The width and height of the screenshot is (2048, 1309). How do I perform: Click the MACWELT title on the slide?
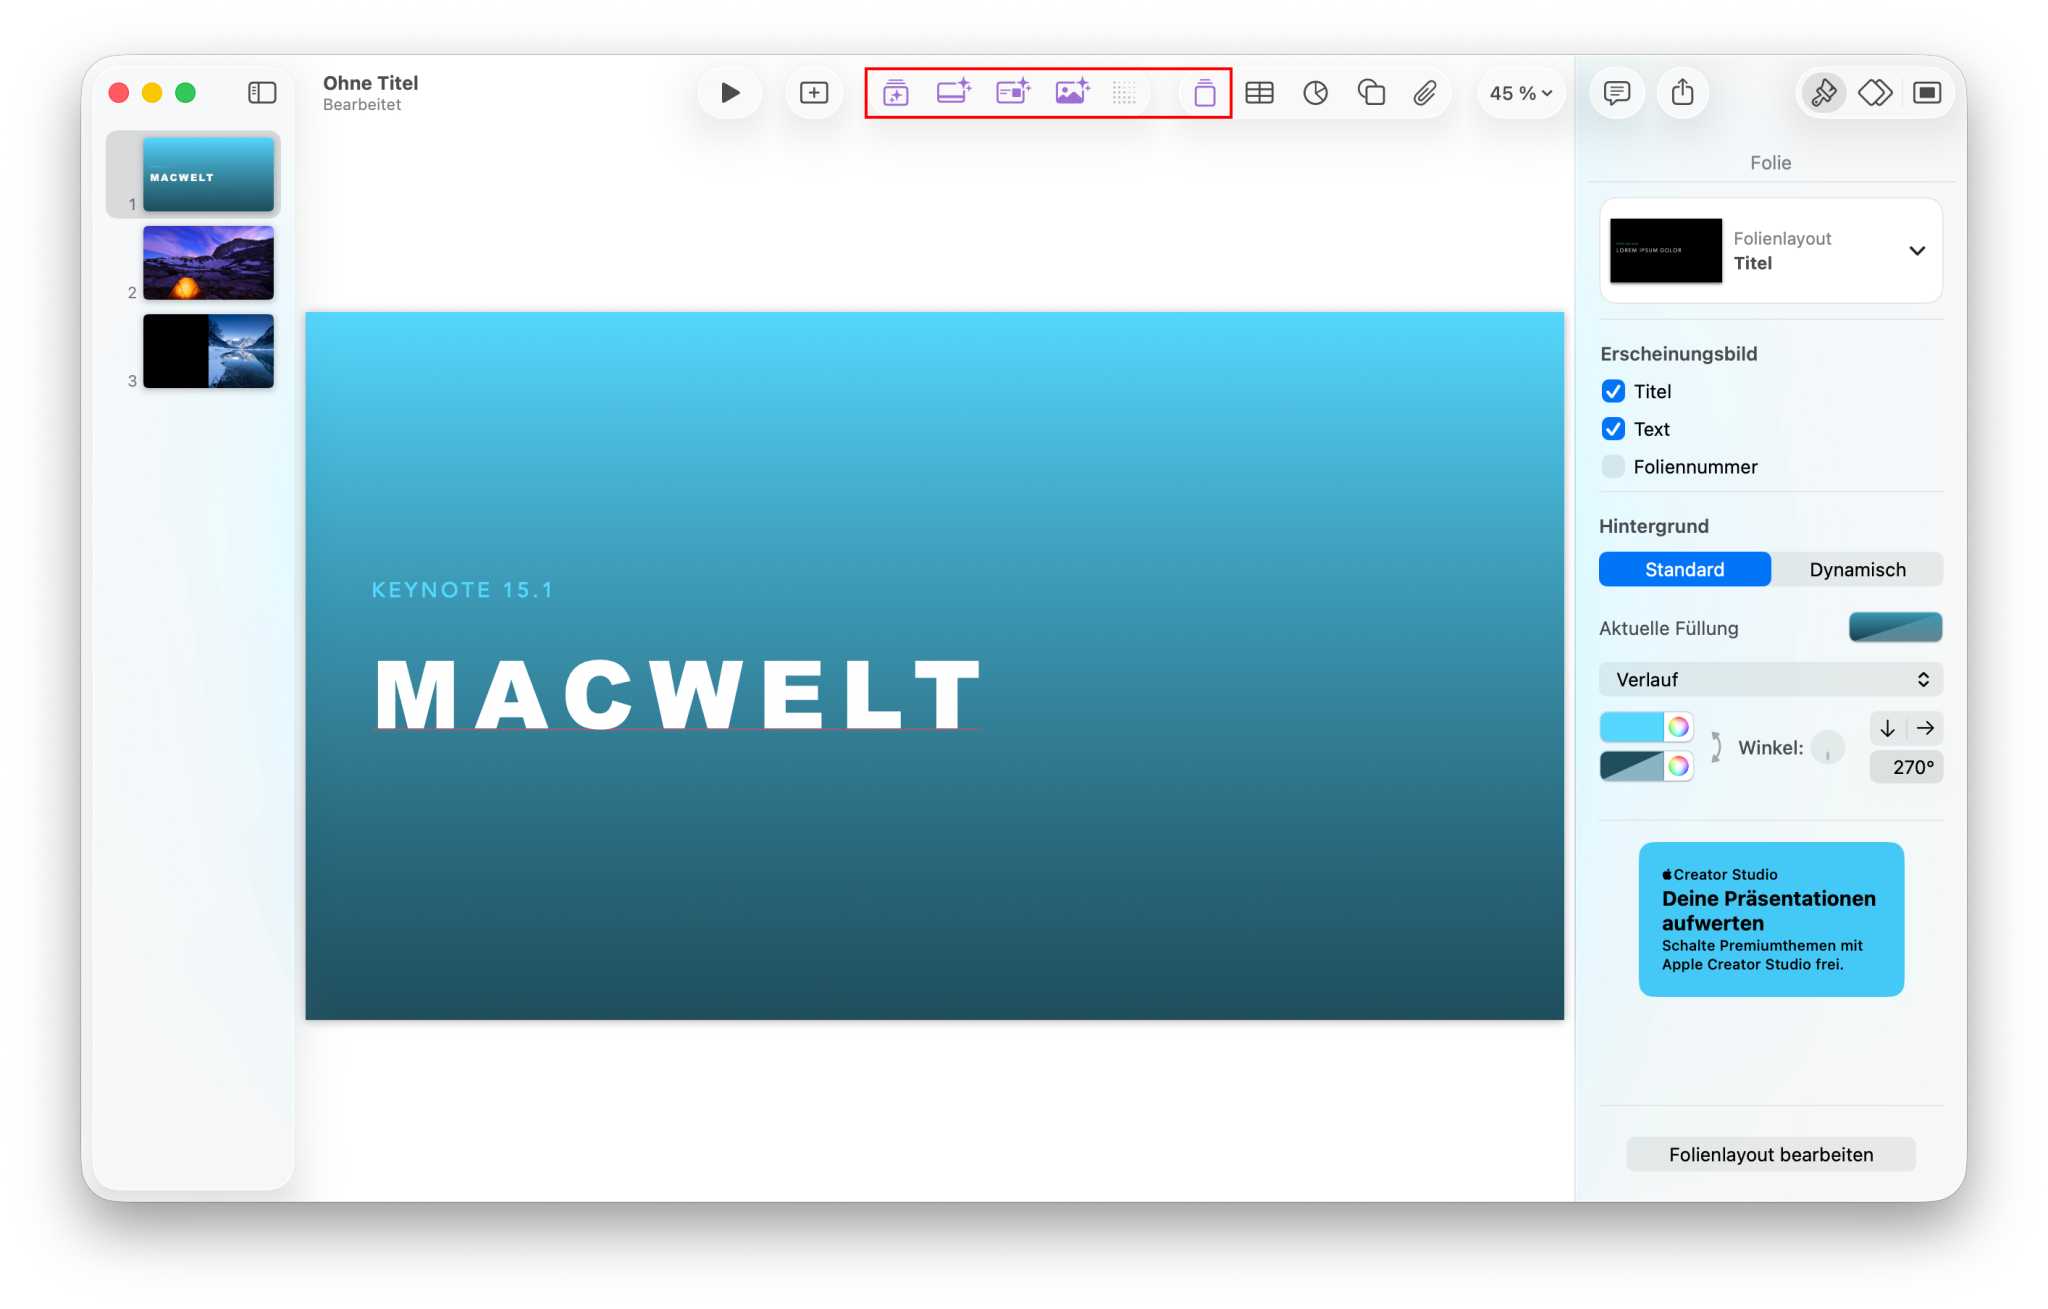click(678, 695)
